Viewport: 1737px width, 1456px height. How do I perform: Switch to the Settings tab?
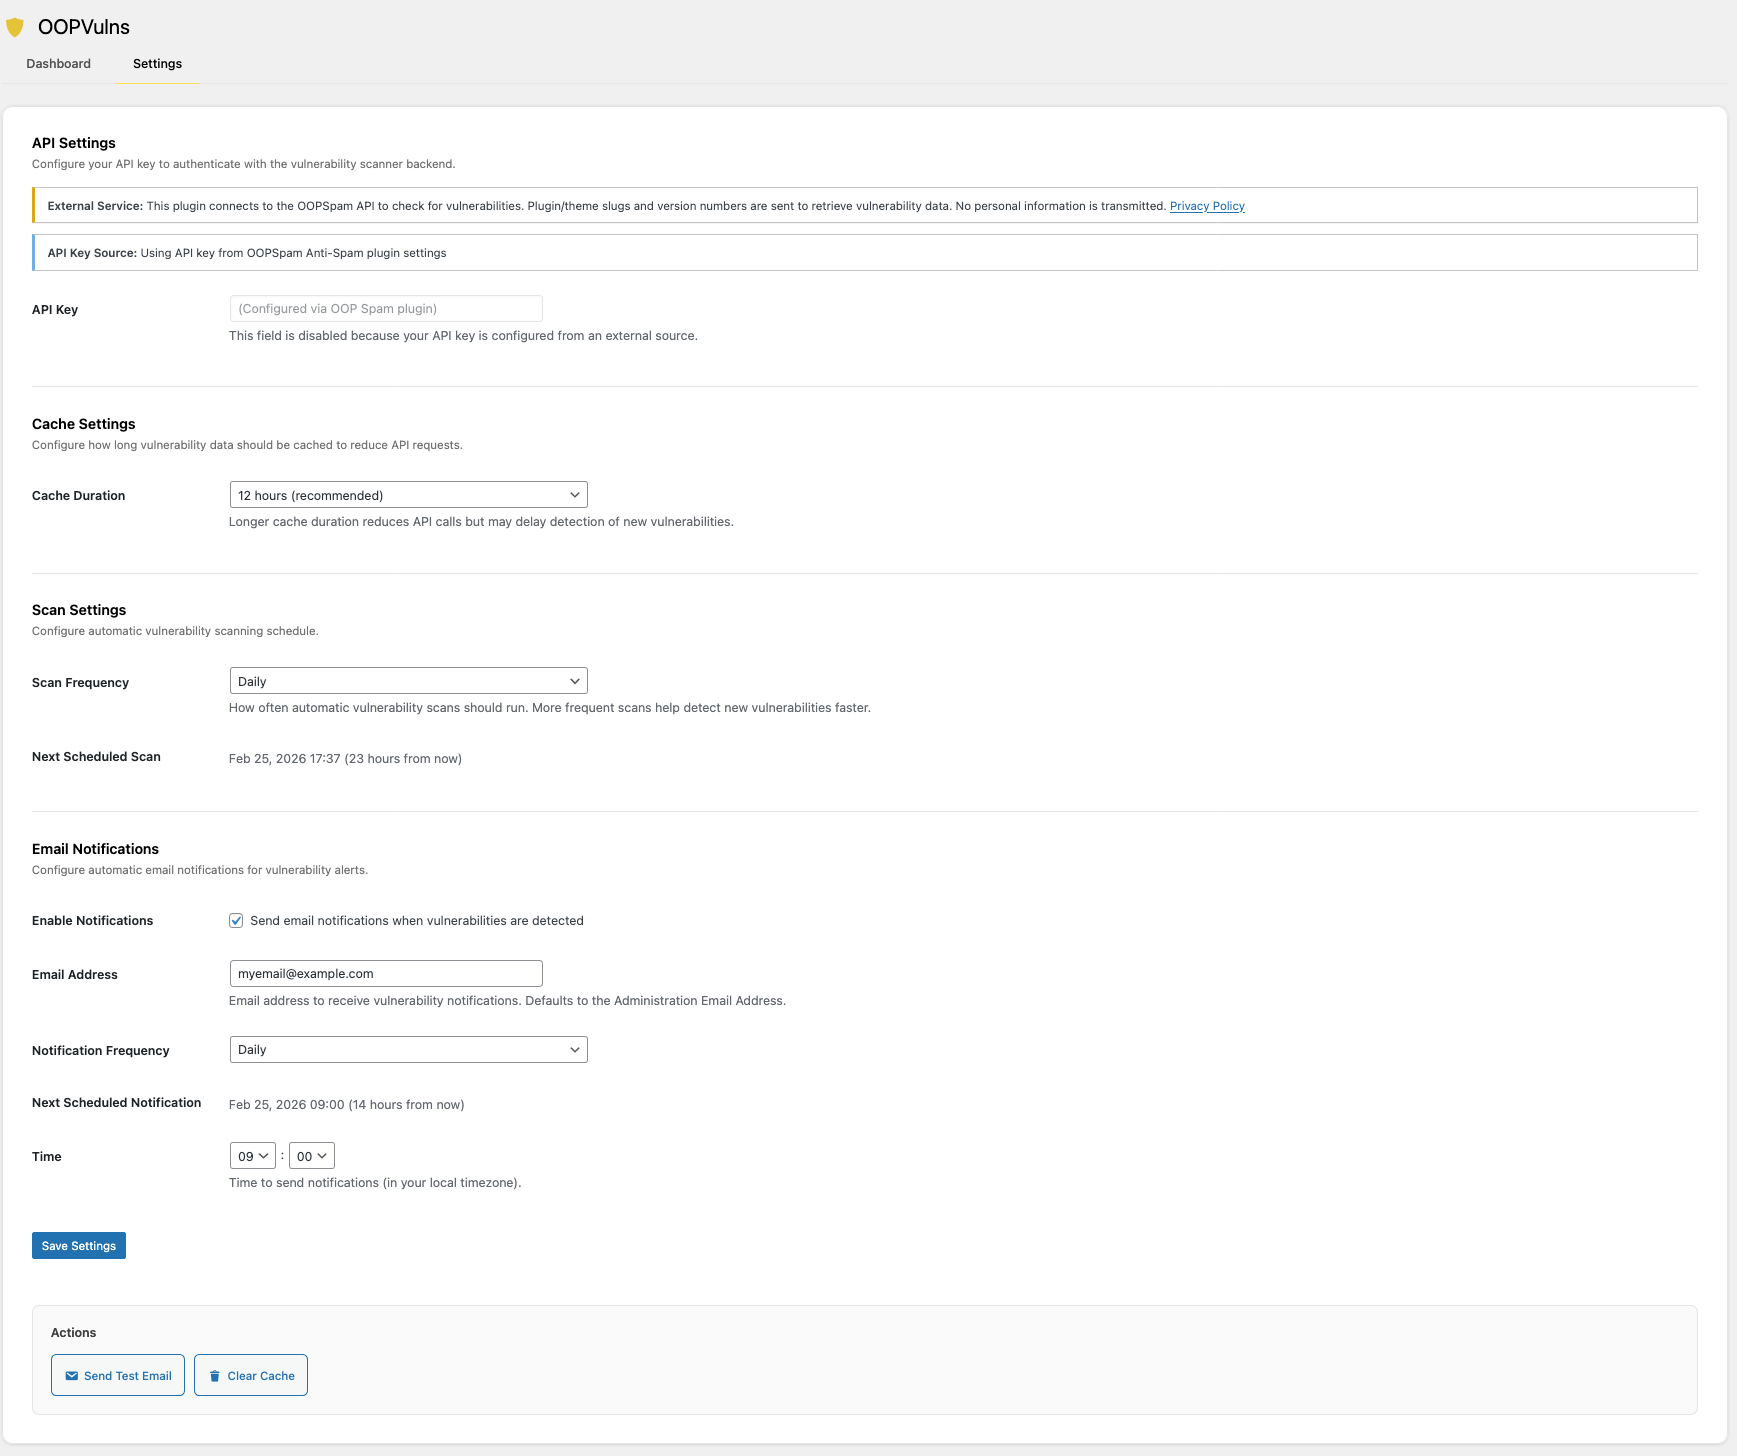(x=156, y=63)
